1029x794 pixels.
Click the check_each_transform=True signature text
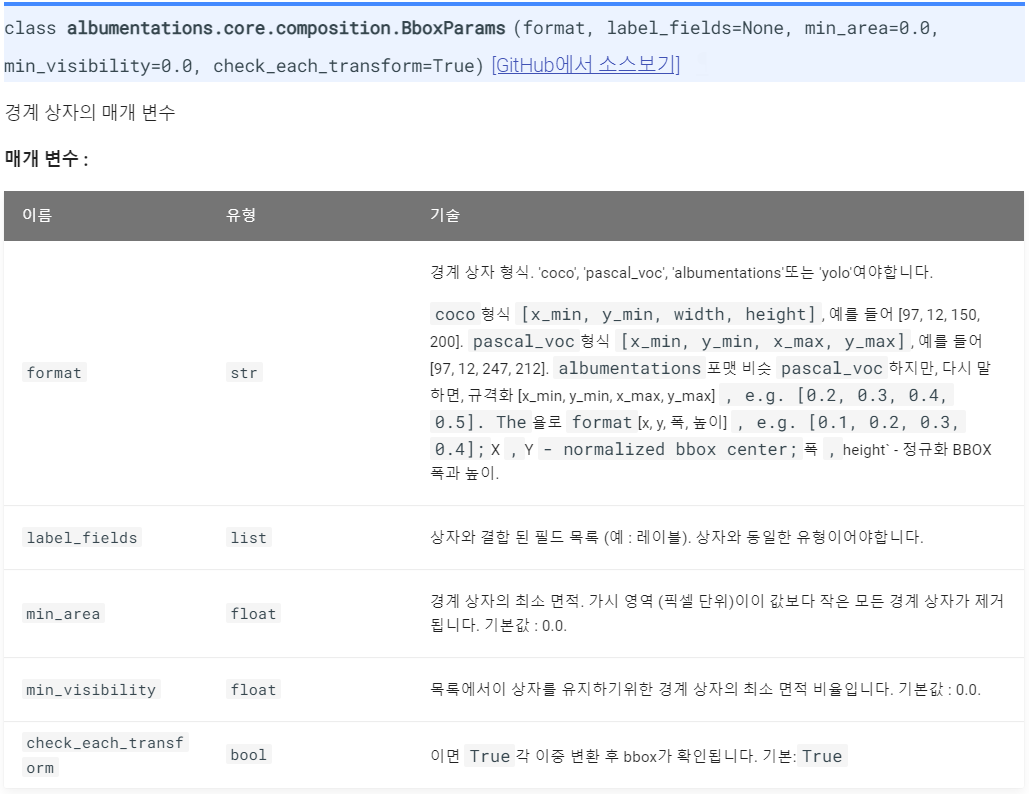point(343,66)
